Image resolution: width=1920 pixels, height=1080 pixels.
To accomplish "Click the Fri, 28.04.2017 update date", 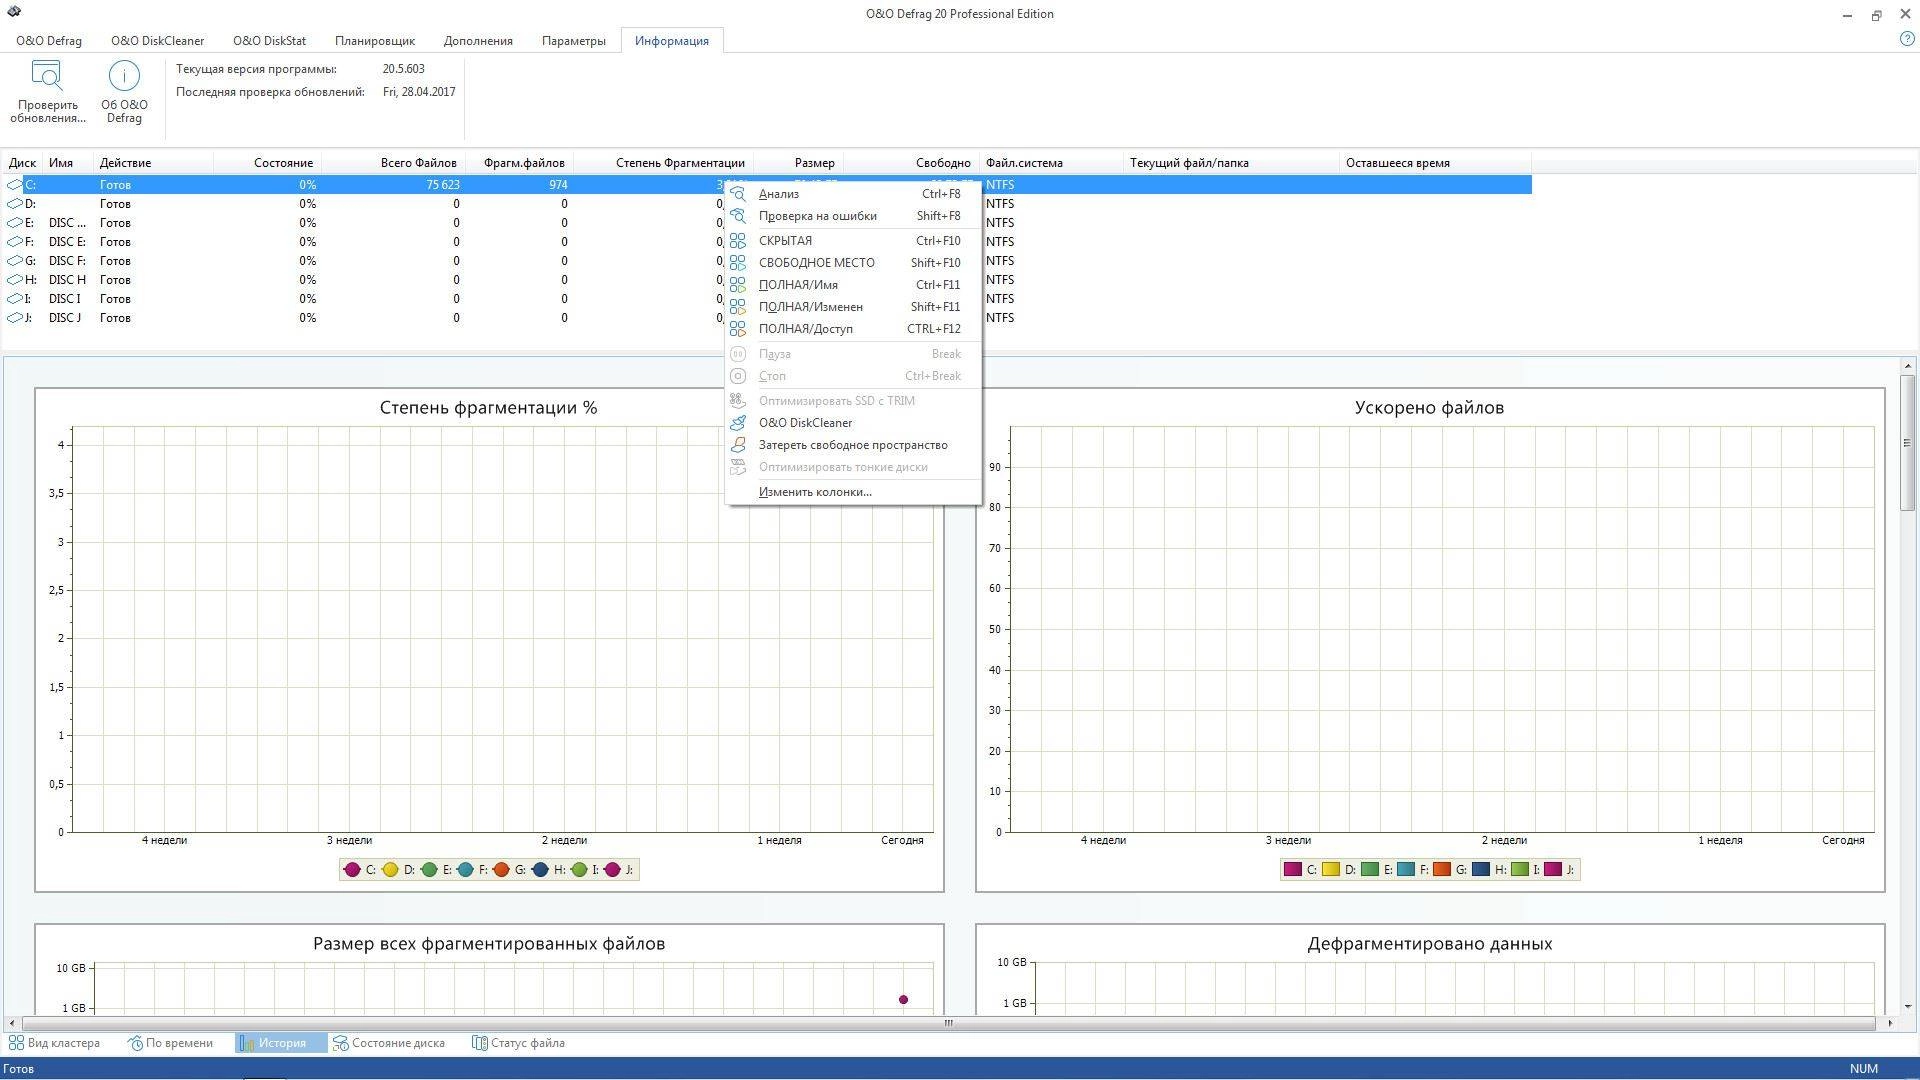I will click(419, 92).
